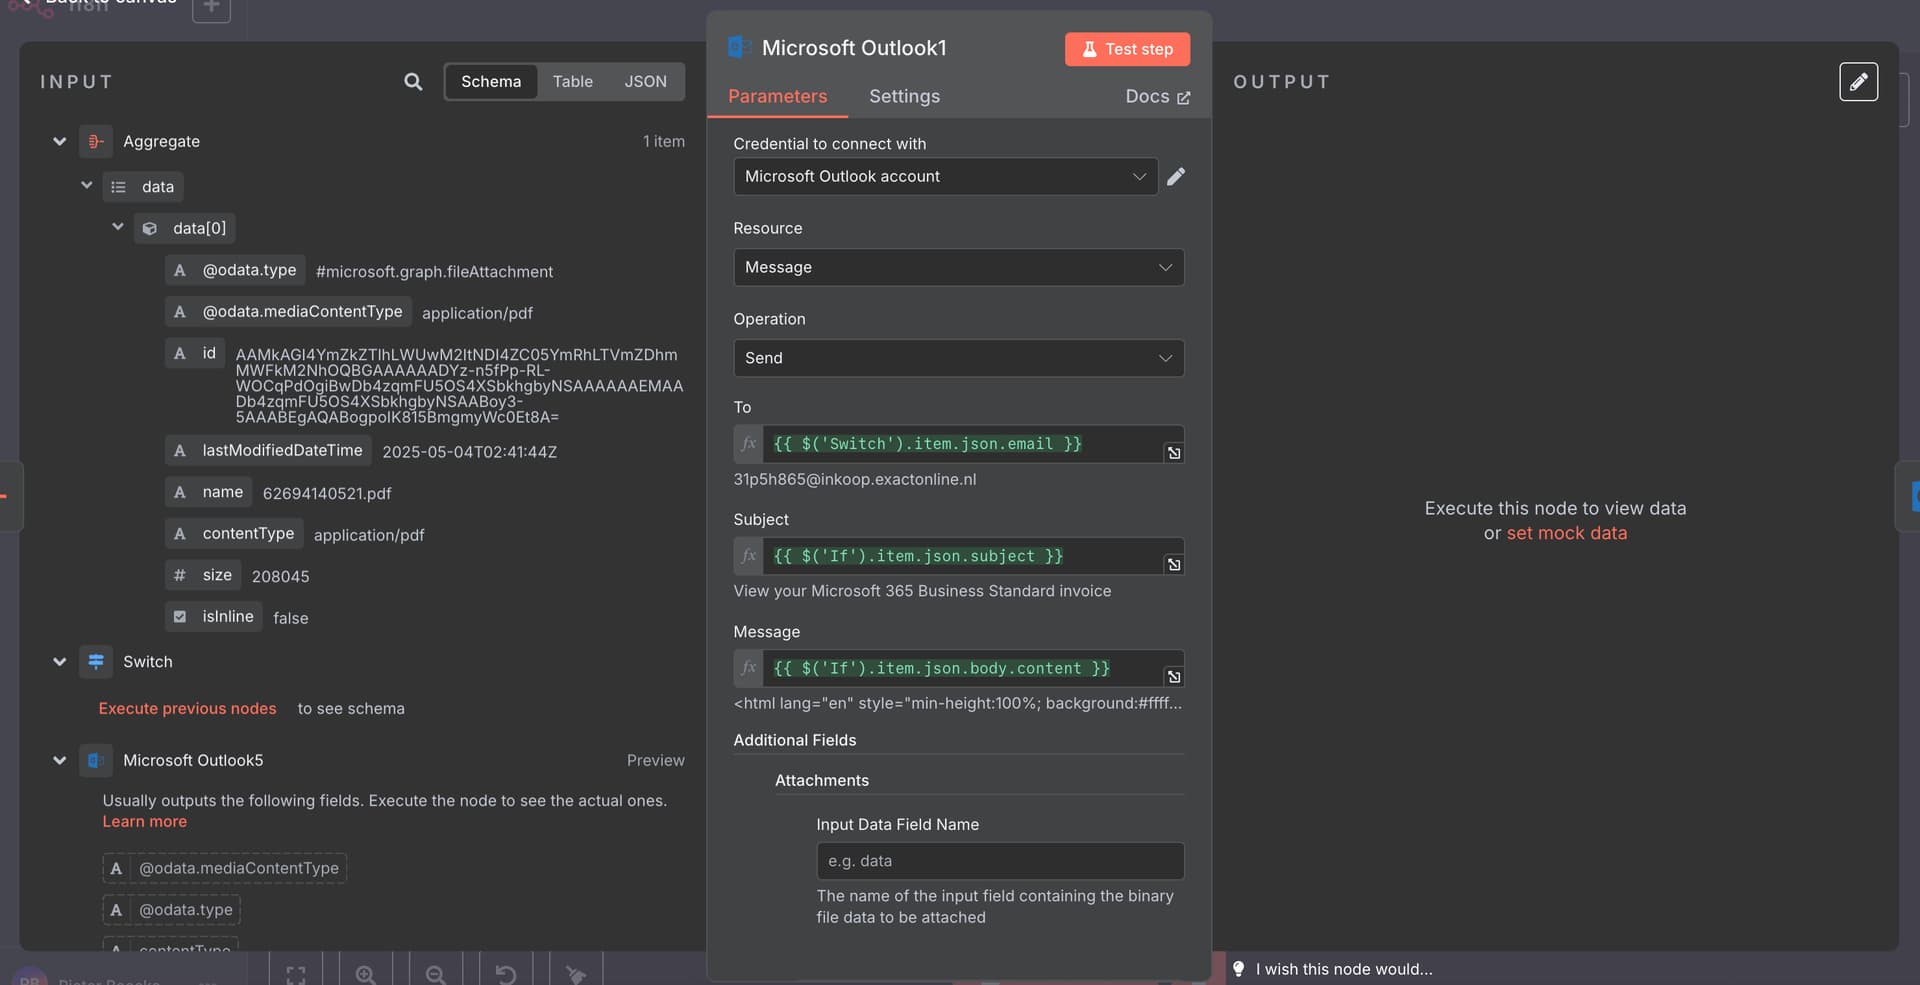The height and width of the screenshot is (985, 1920).
Task: Select the isInline boolean field pill
Action: [214, 617]
